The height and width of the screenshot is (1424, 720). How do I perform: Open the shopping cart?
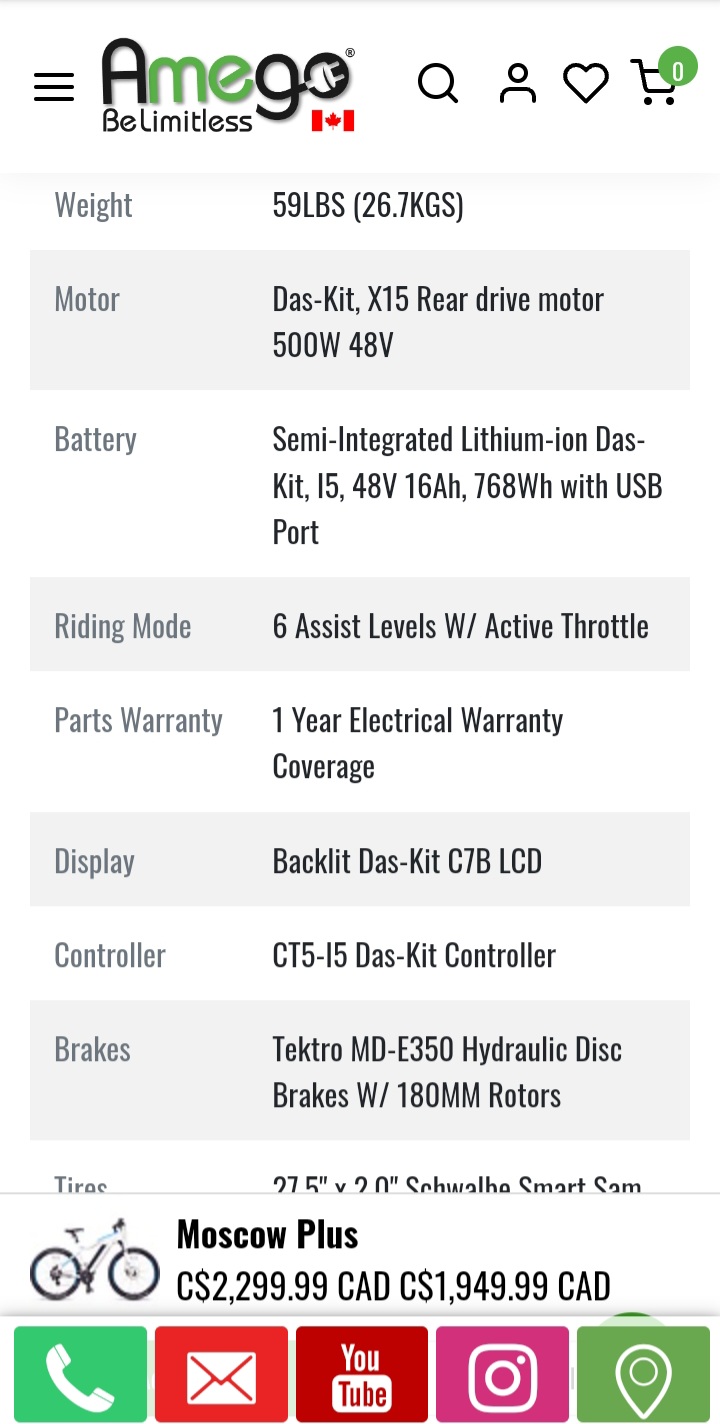655,86
